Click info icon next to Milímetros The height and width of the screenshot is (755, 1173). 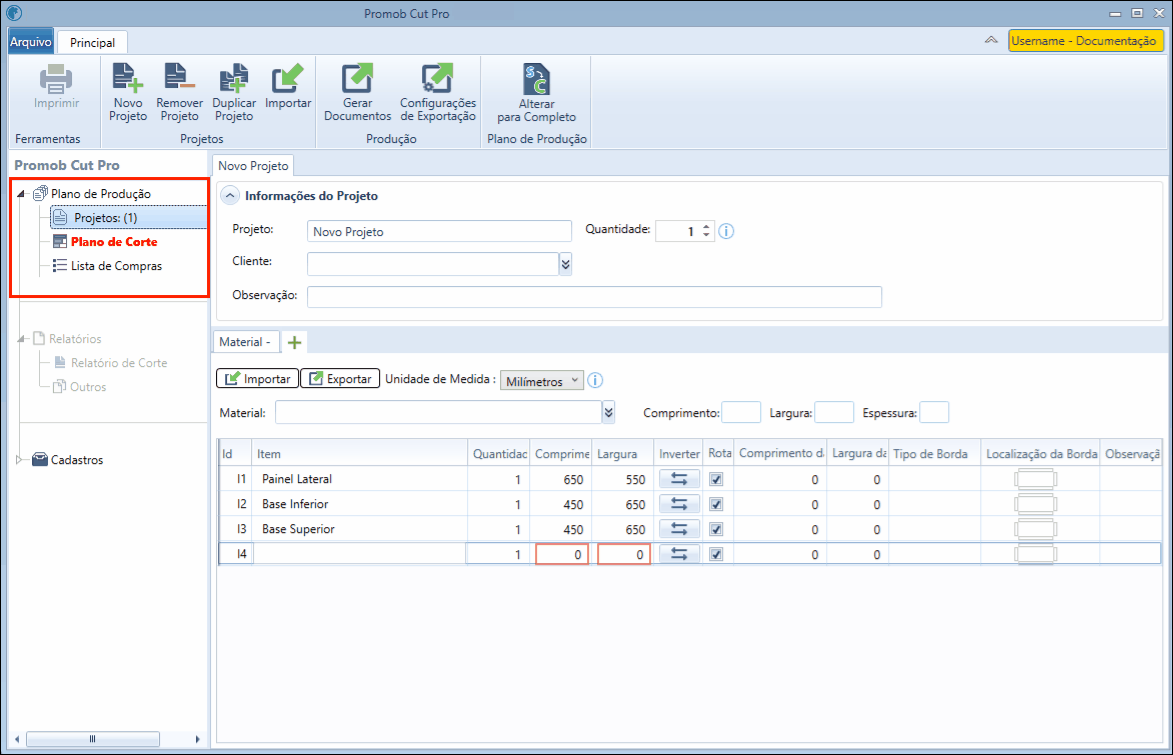(x=595, y=380)
